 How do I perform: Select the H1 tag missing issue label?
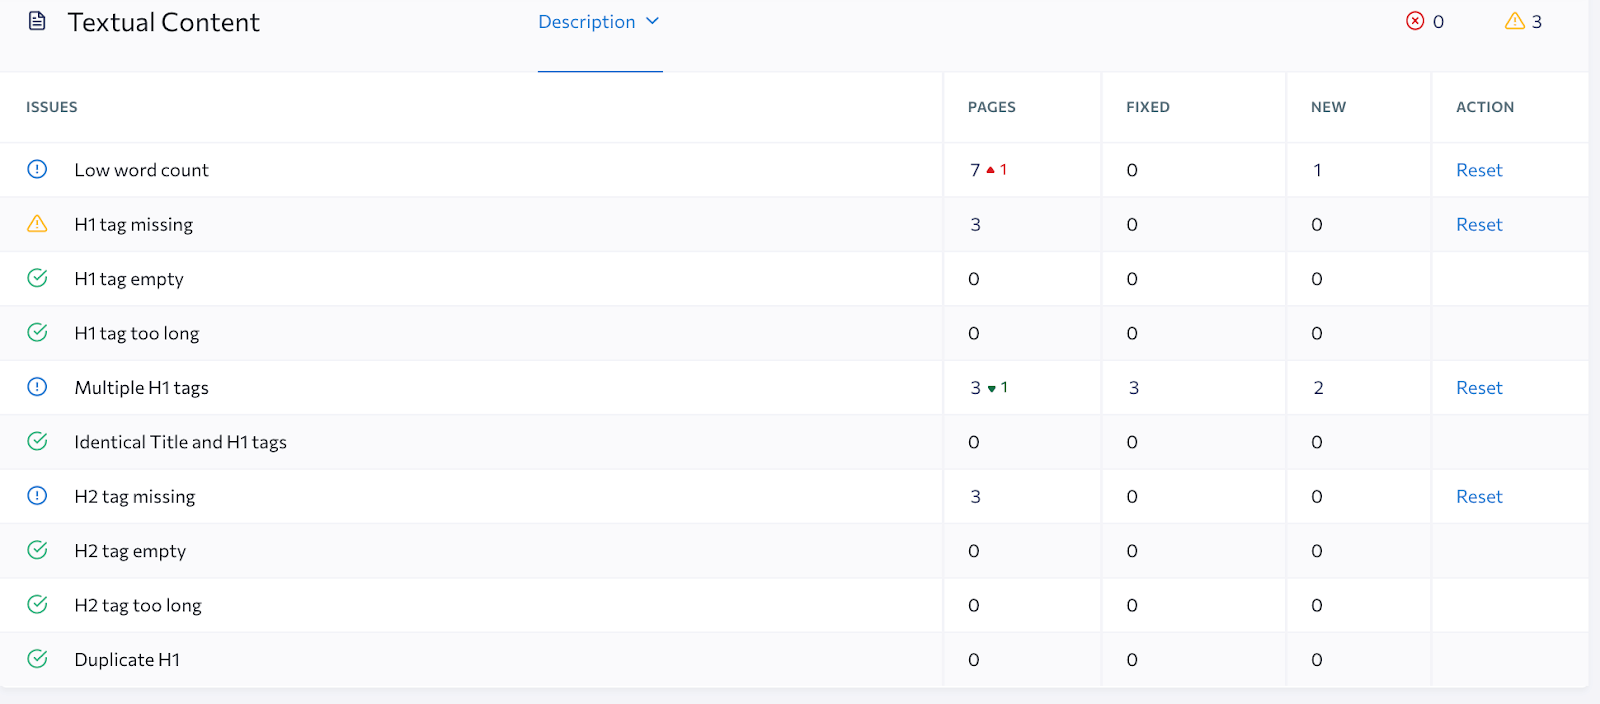(134, 225)
